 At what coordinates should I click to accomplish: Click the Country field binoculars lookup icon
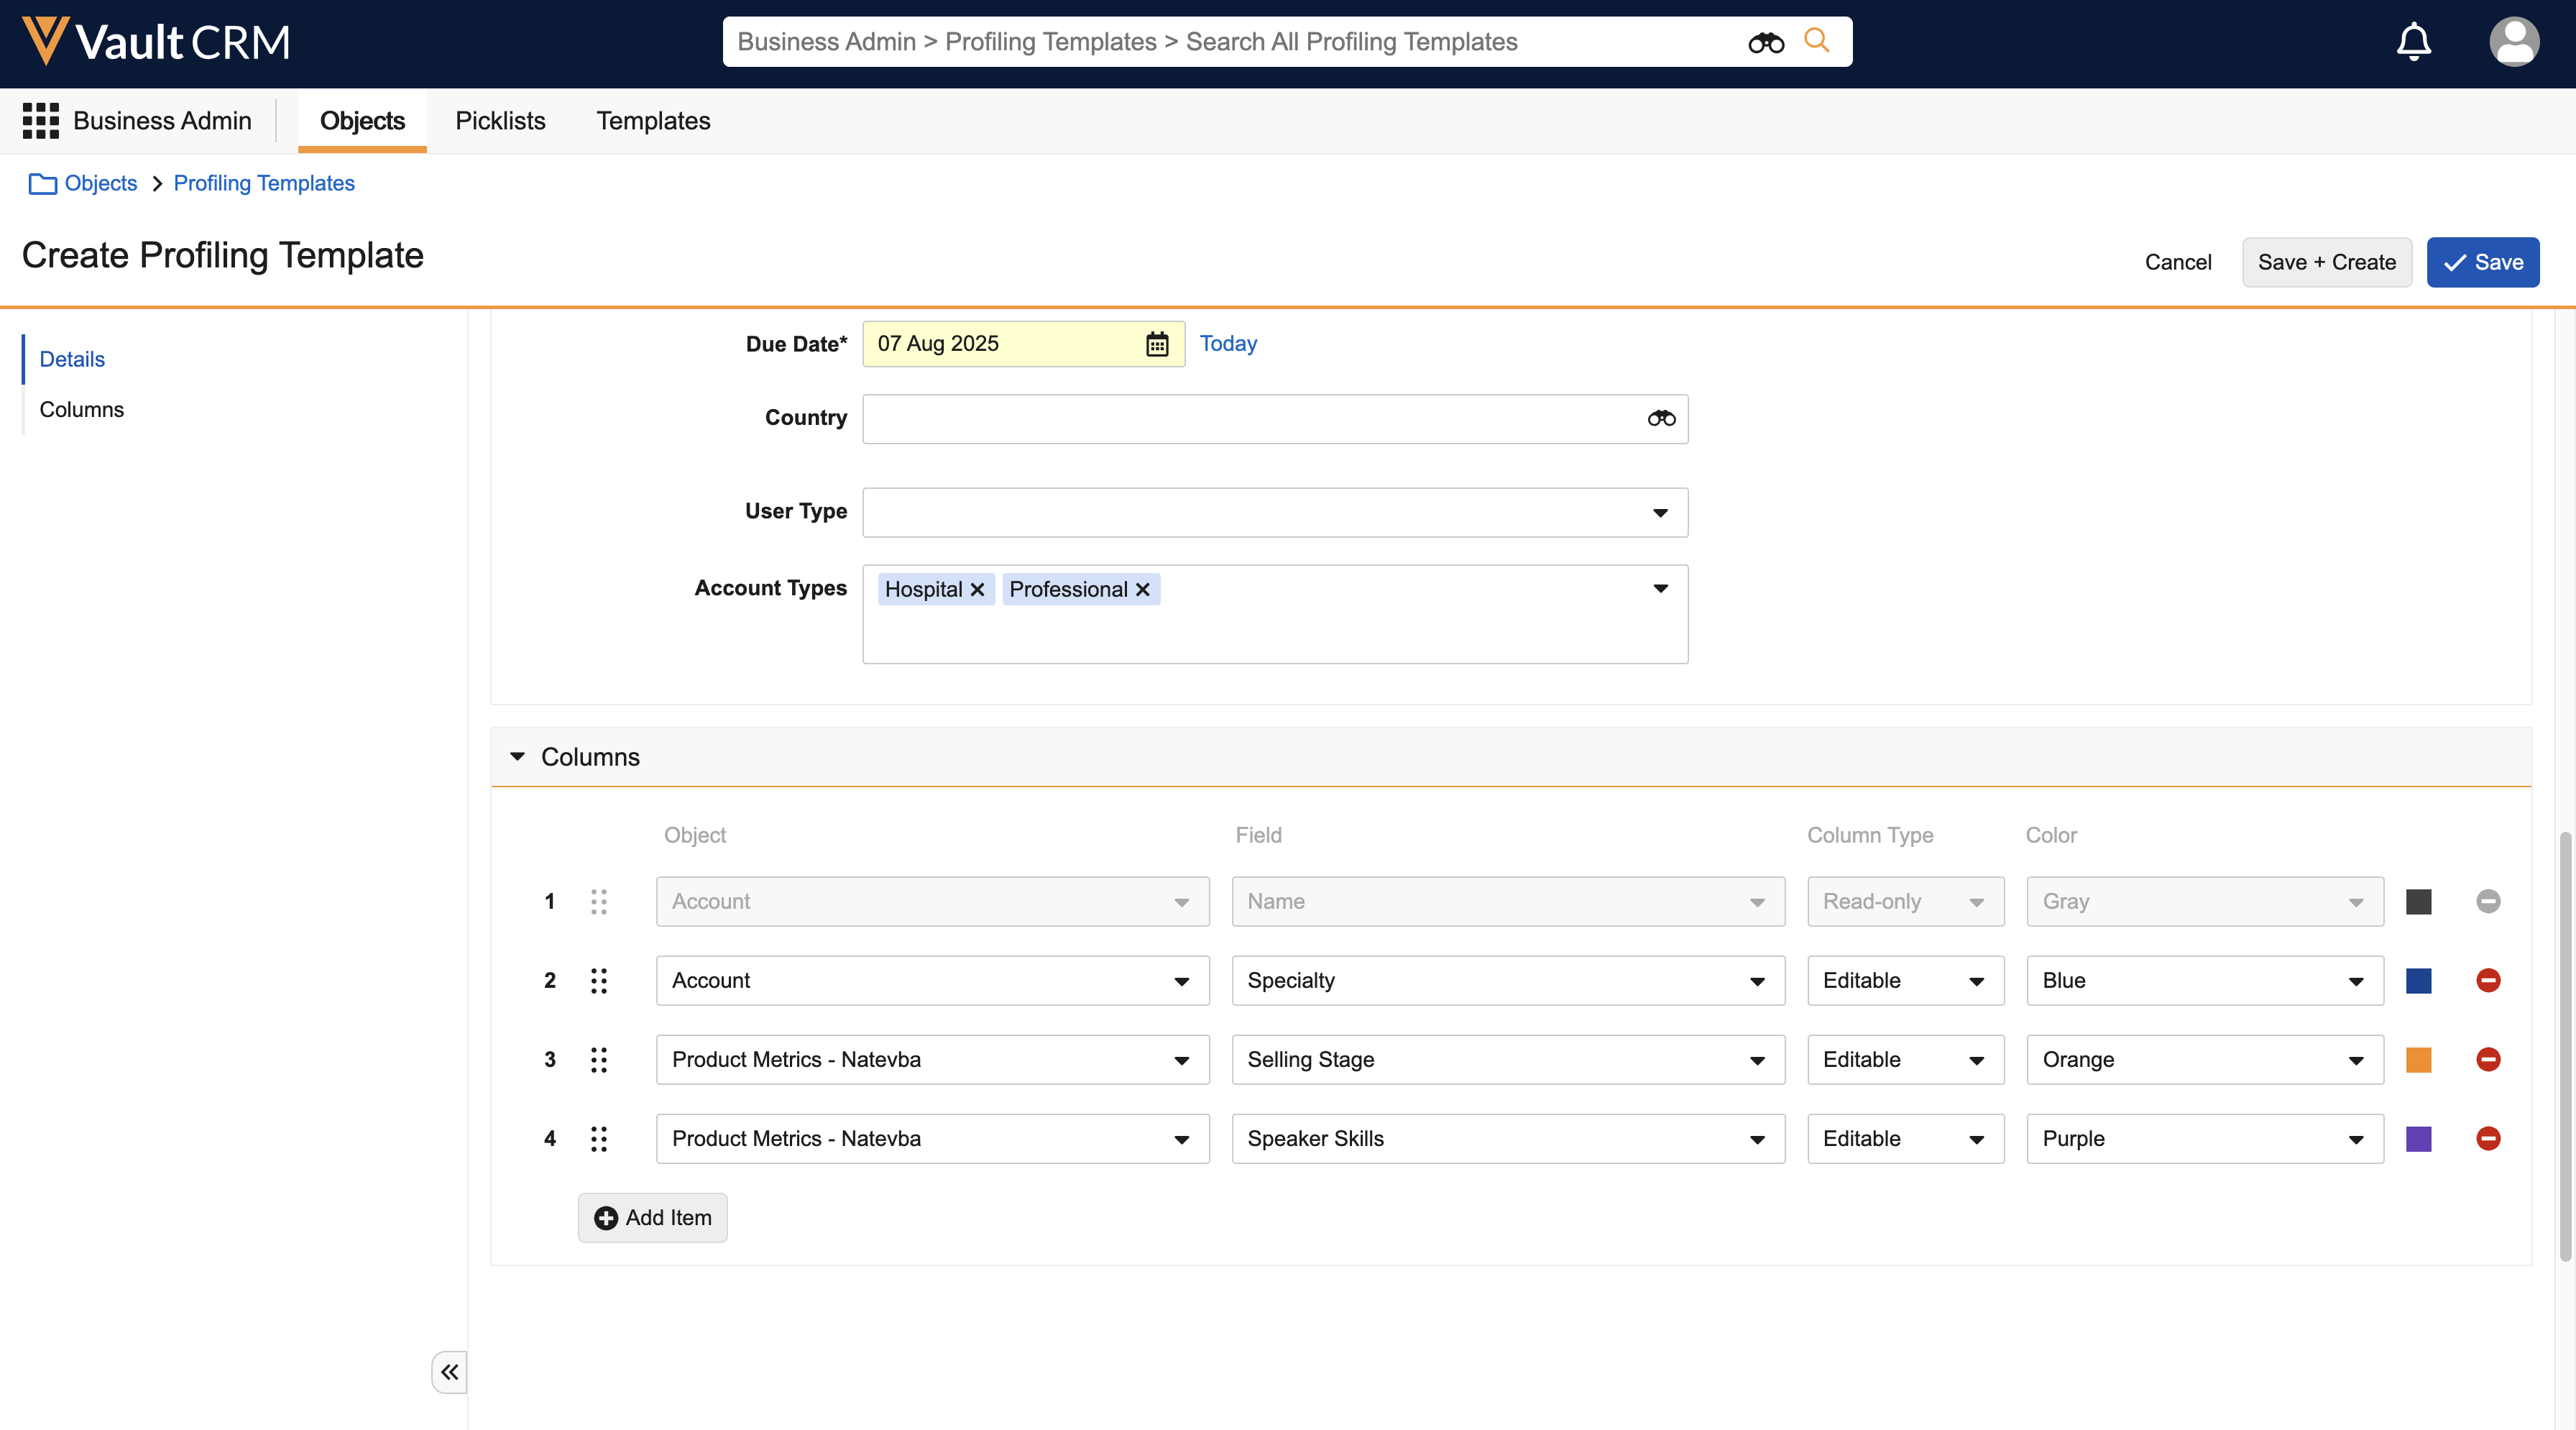point(1661,418)
